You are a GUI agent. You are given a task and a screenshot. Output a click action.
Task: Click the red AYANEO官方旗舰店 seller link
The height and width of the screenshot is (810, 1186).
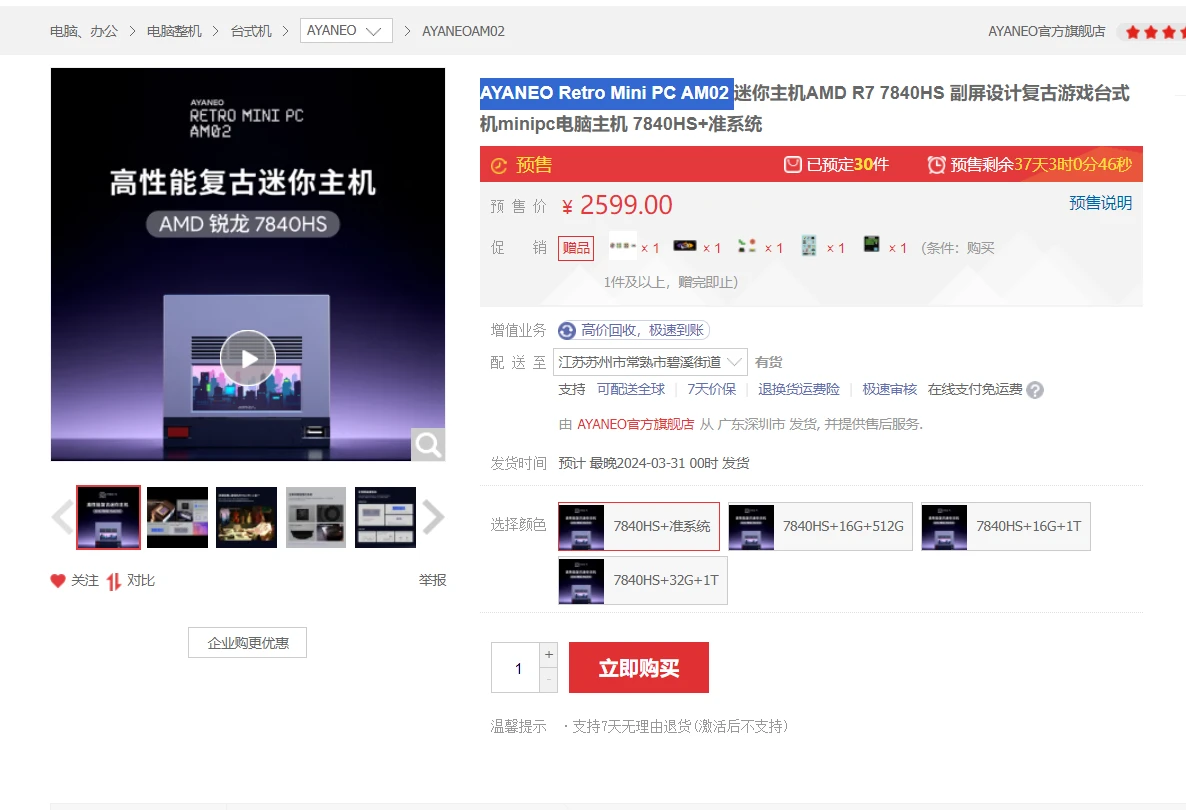pyautogui.click(x=635, y=424)
